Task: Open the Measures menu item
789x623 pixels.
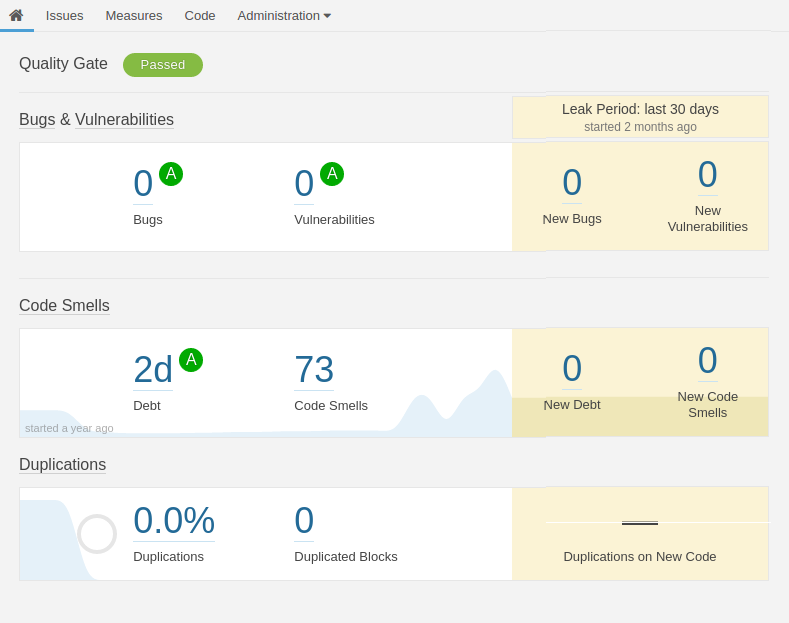Action: click(134, 15)
